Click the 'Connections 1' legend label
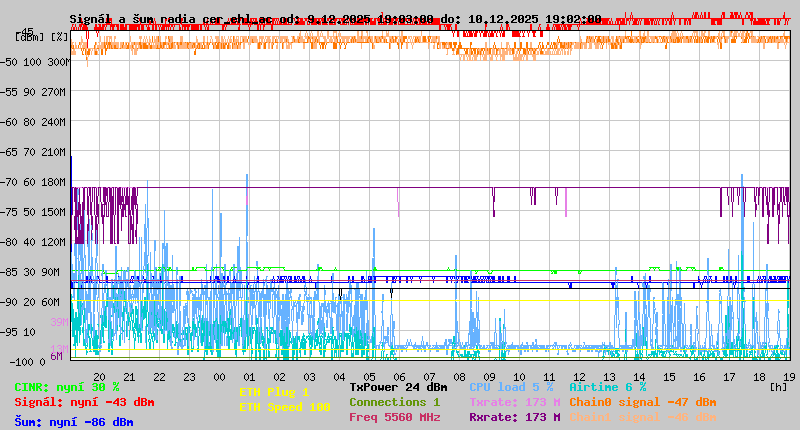800x430 pixels. pyautogui.click(x=394, y=402)
